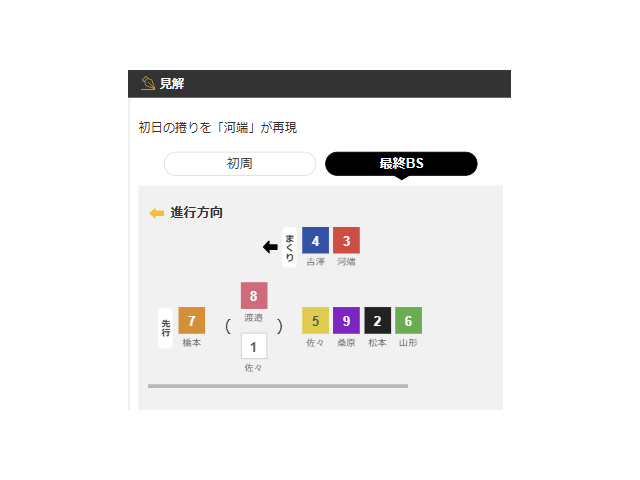Click the 橋本 name under tile 7
640x480 pixels.
coord(191,342)
